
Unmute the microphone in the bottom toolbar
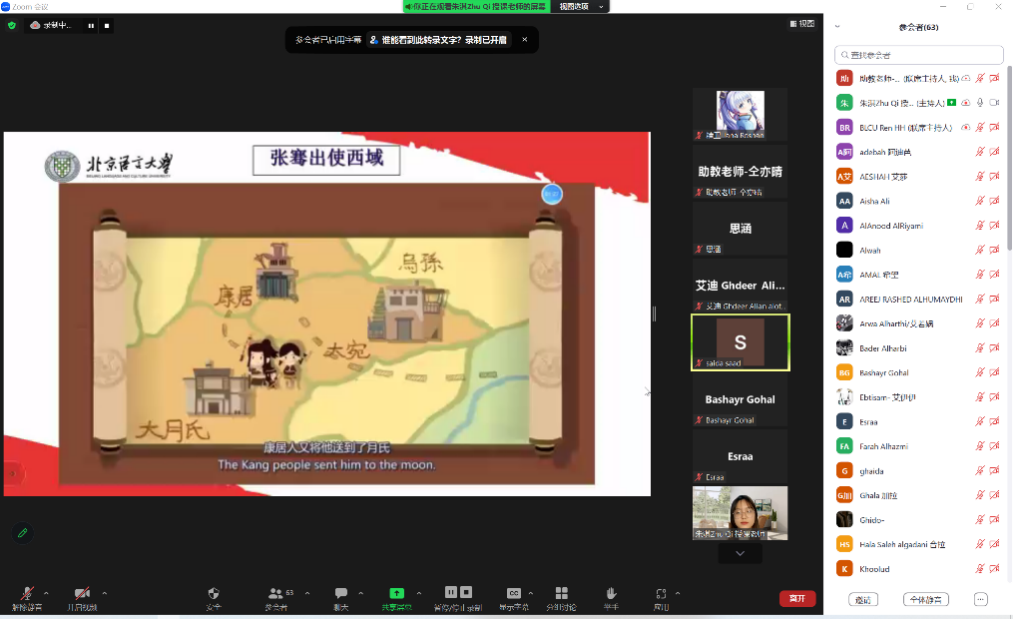tap(27, 594)
